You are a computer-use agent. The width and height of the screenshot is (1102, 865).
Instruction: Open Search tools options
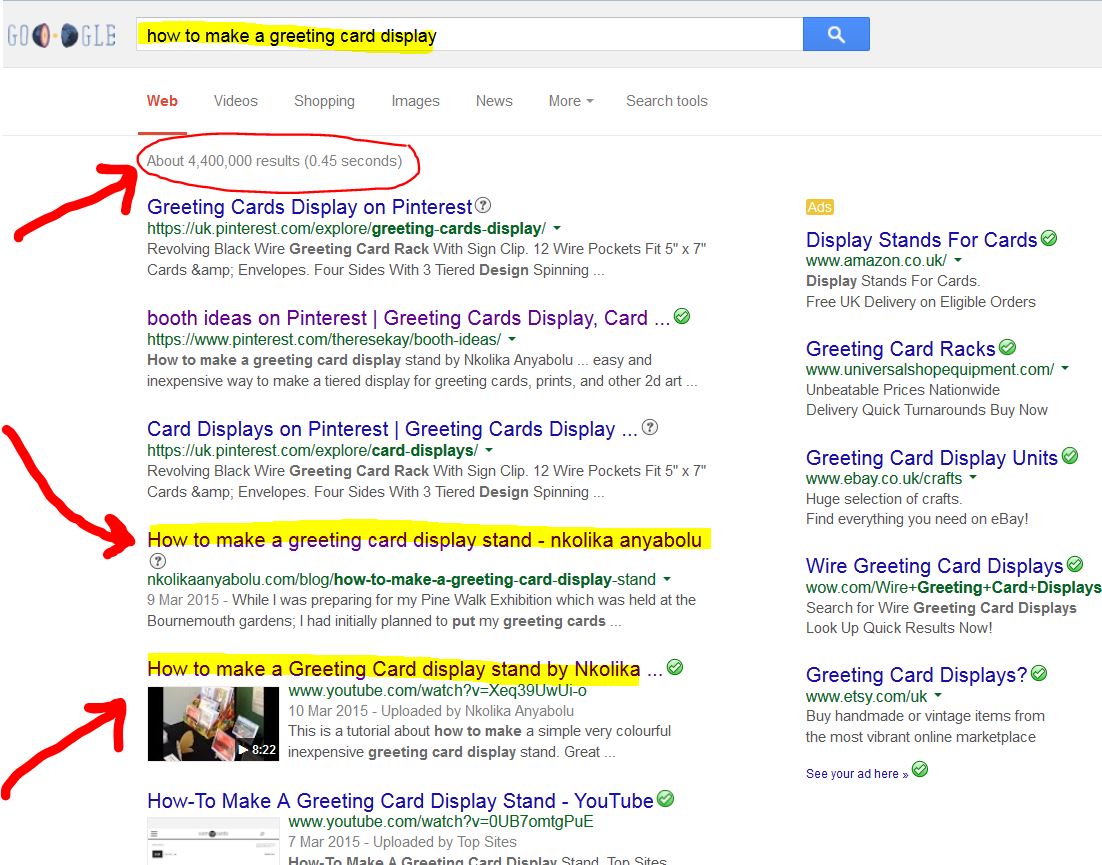pyautogui.click(x=666, y=100)
